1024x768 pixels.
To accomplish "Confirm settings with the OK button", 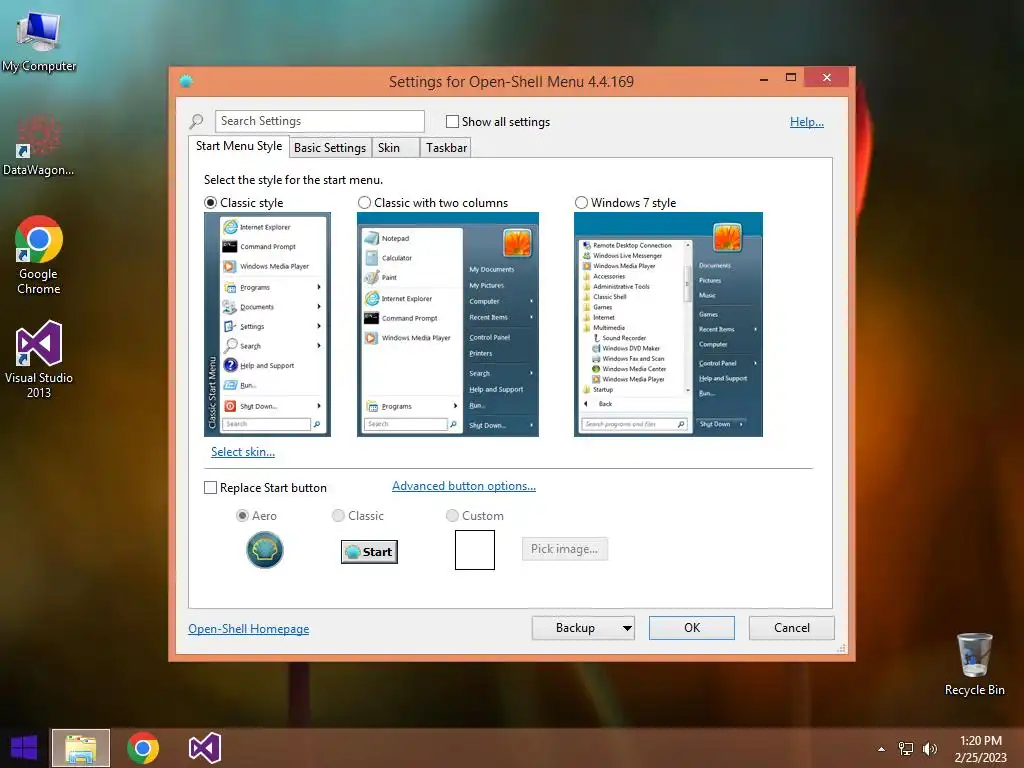I will point(692,628).
